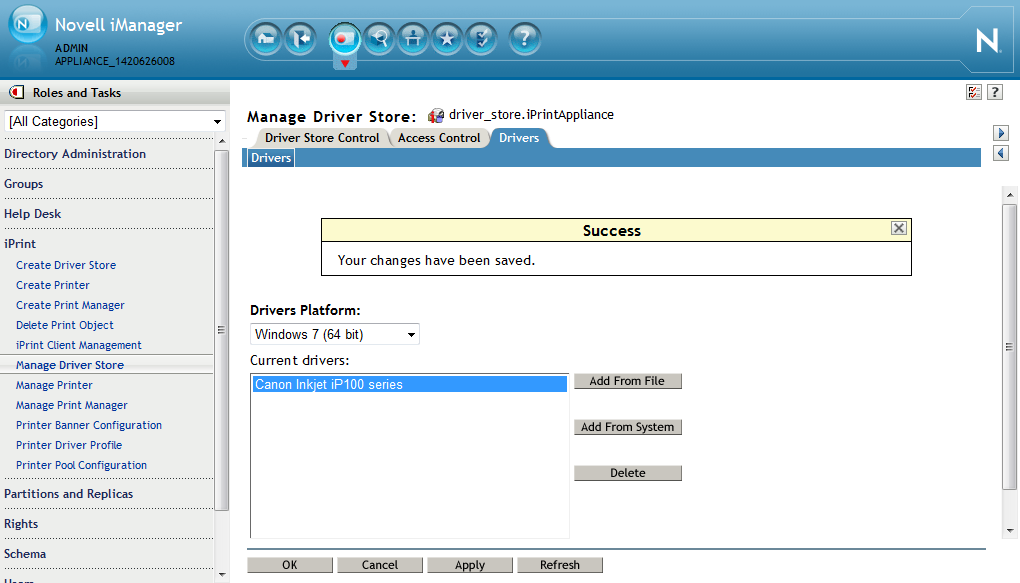1020x583 pixels.
Task: Click the driver store object icon
Action: (x=436, y=116)
